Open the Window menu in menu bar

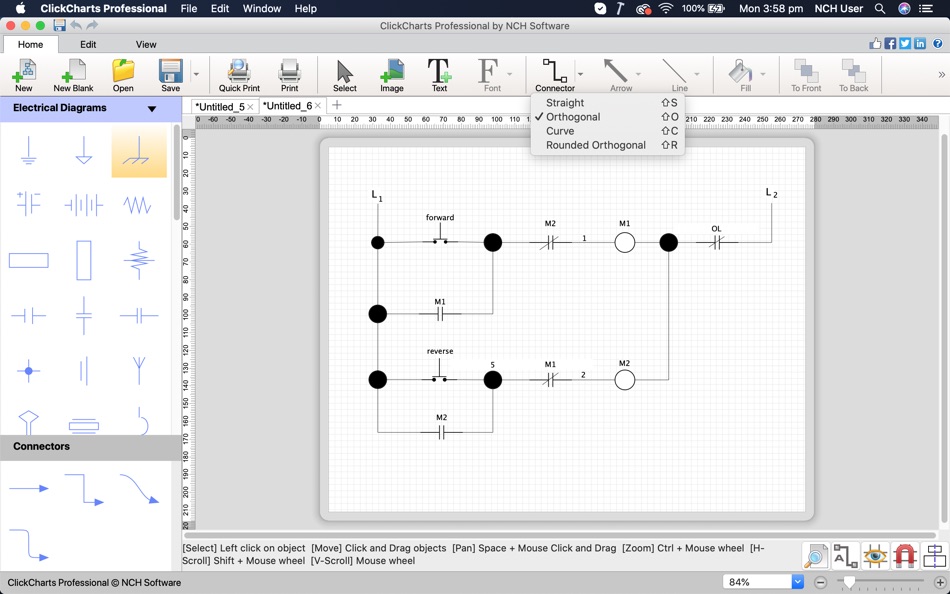point(262,8)
